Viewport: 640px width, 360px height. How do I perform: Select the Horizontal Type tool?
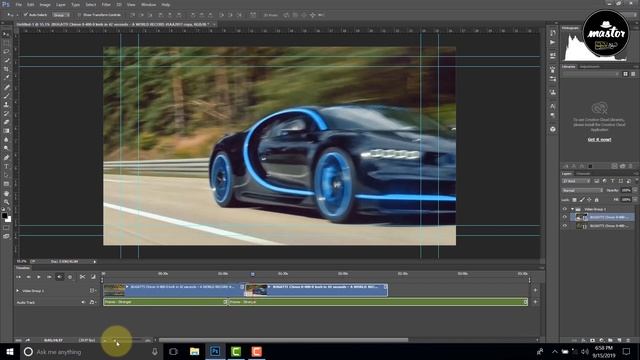(x=6, y=167)
